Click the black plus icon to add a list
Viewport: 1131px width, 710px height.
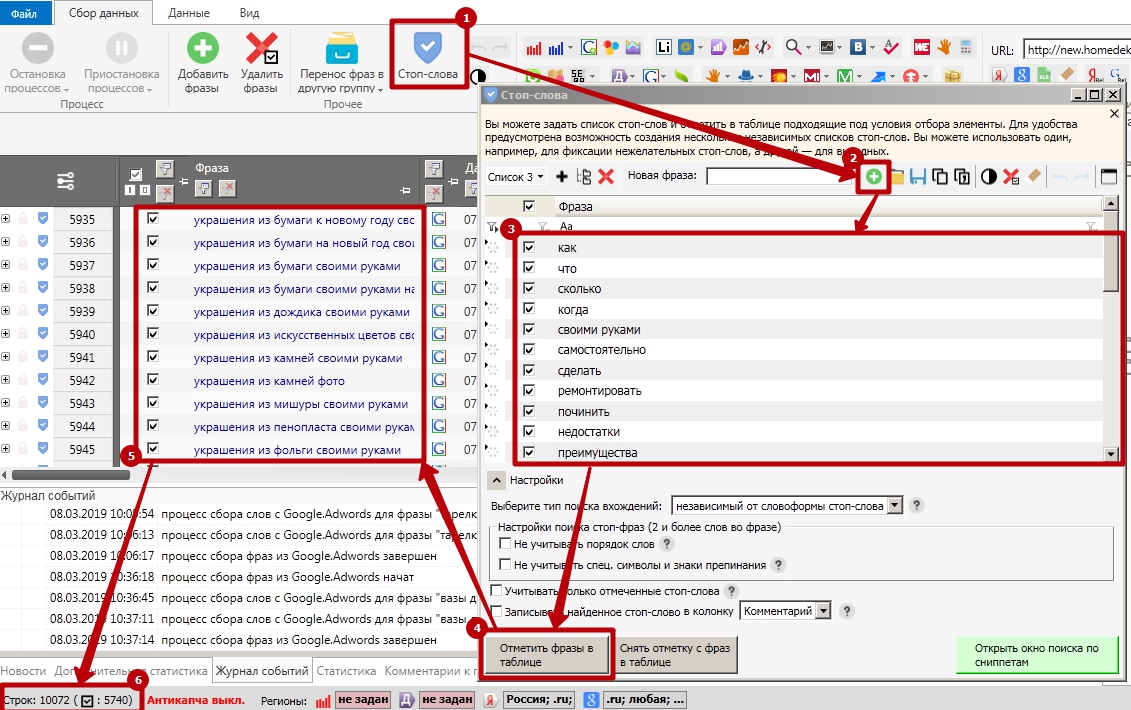(x=562, y=177)
